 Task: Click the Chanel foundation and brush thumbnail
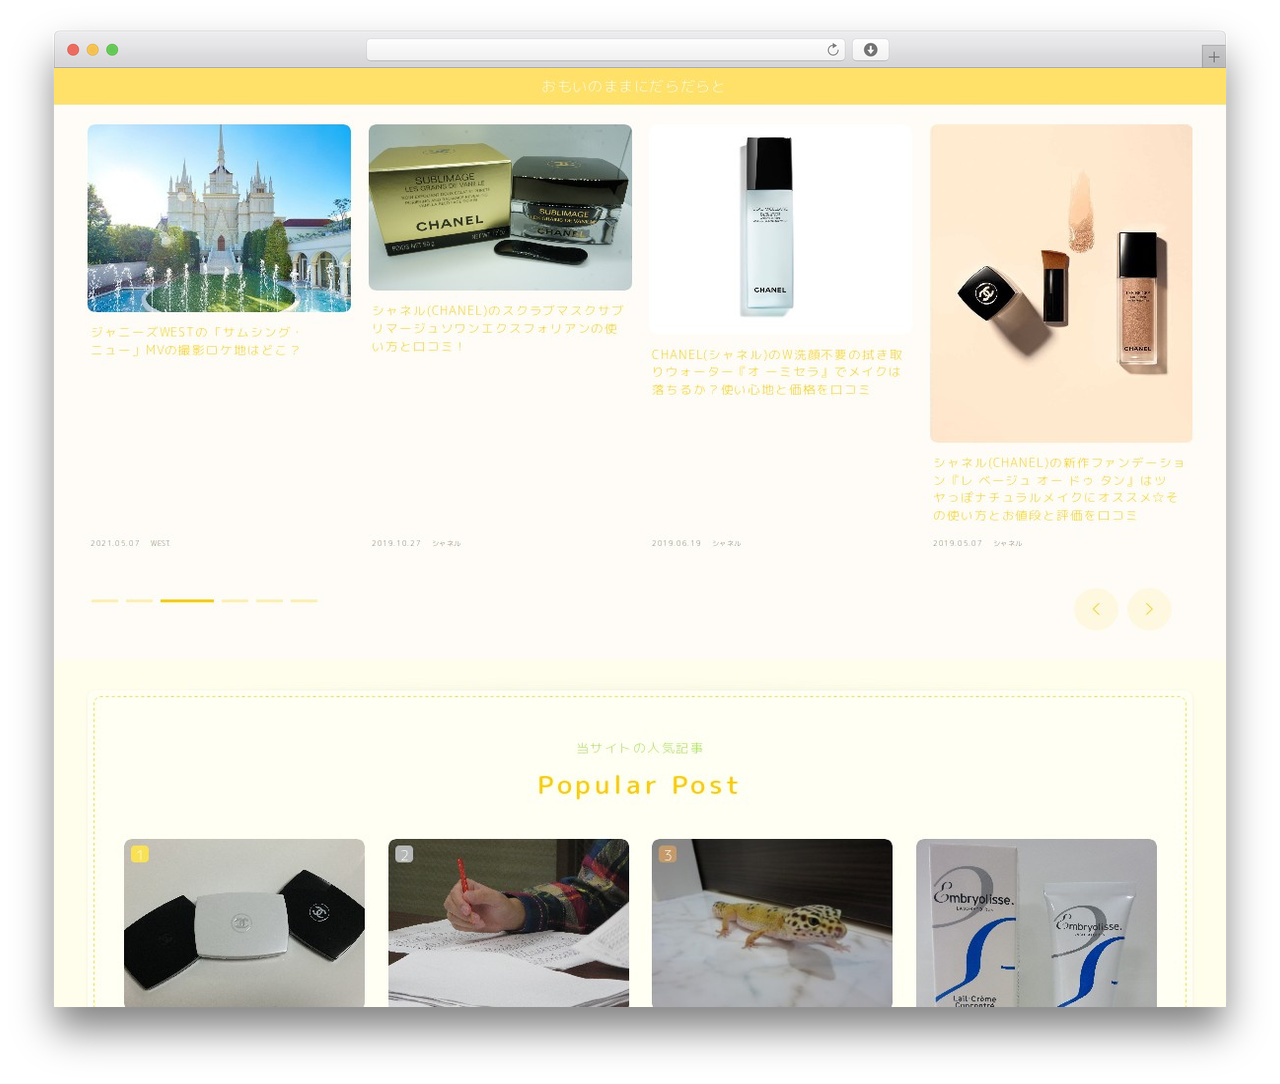tap(1061, 283)
